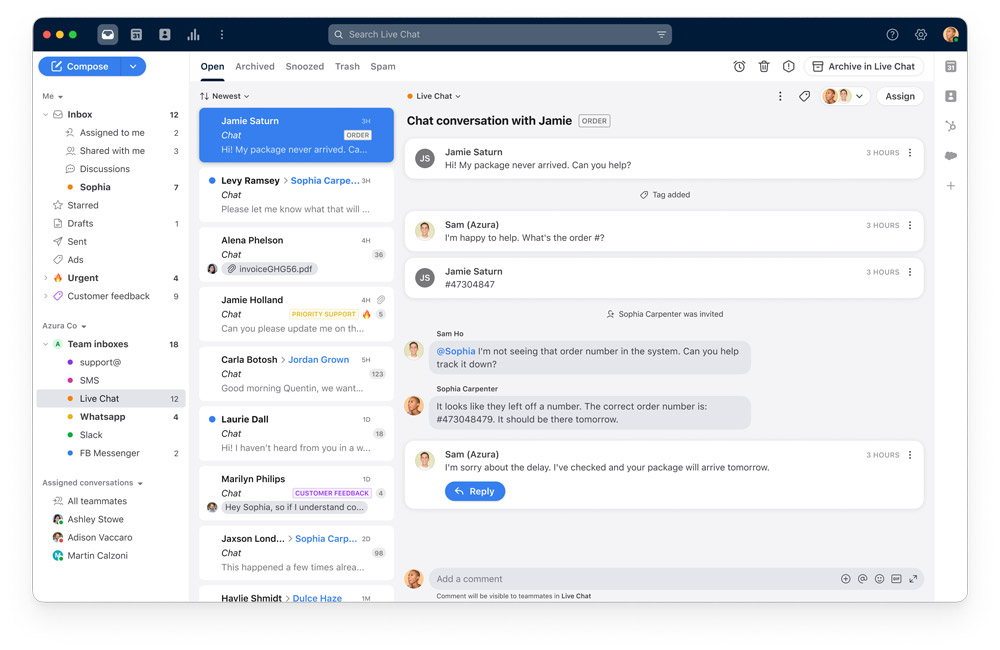Open the inbox view icon in top bar

108,34
